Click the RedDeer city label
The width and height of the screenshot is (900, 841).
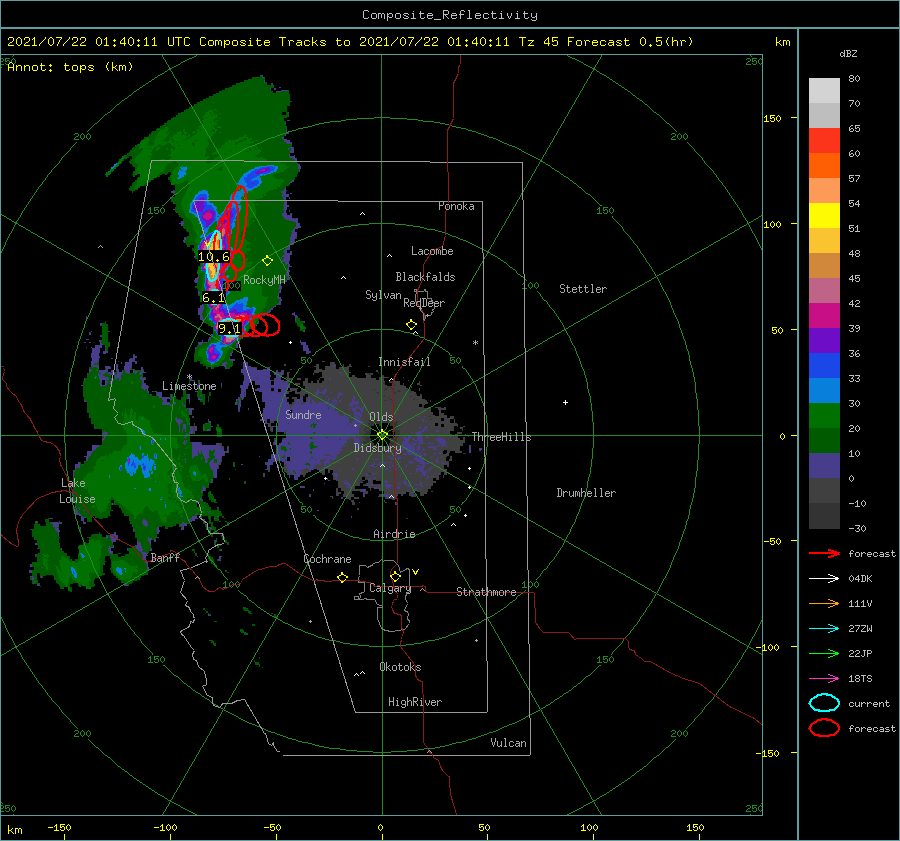pos(424,303)
